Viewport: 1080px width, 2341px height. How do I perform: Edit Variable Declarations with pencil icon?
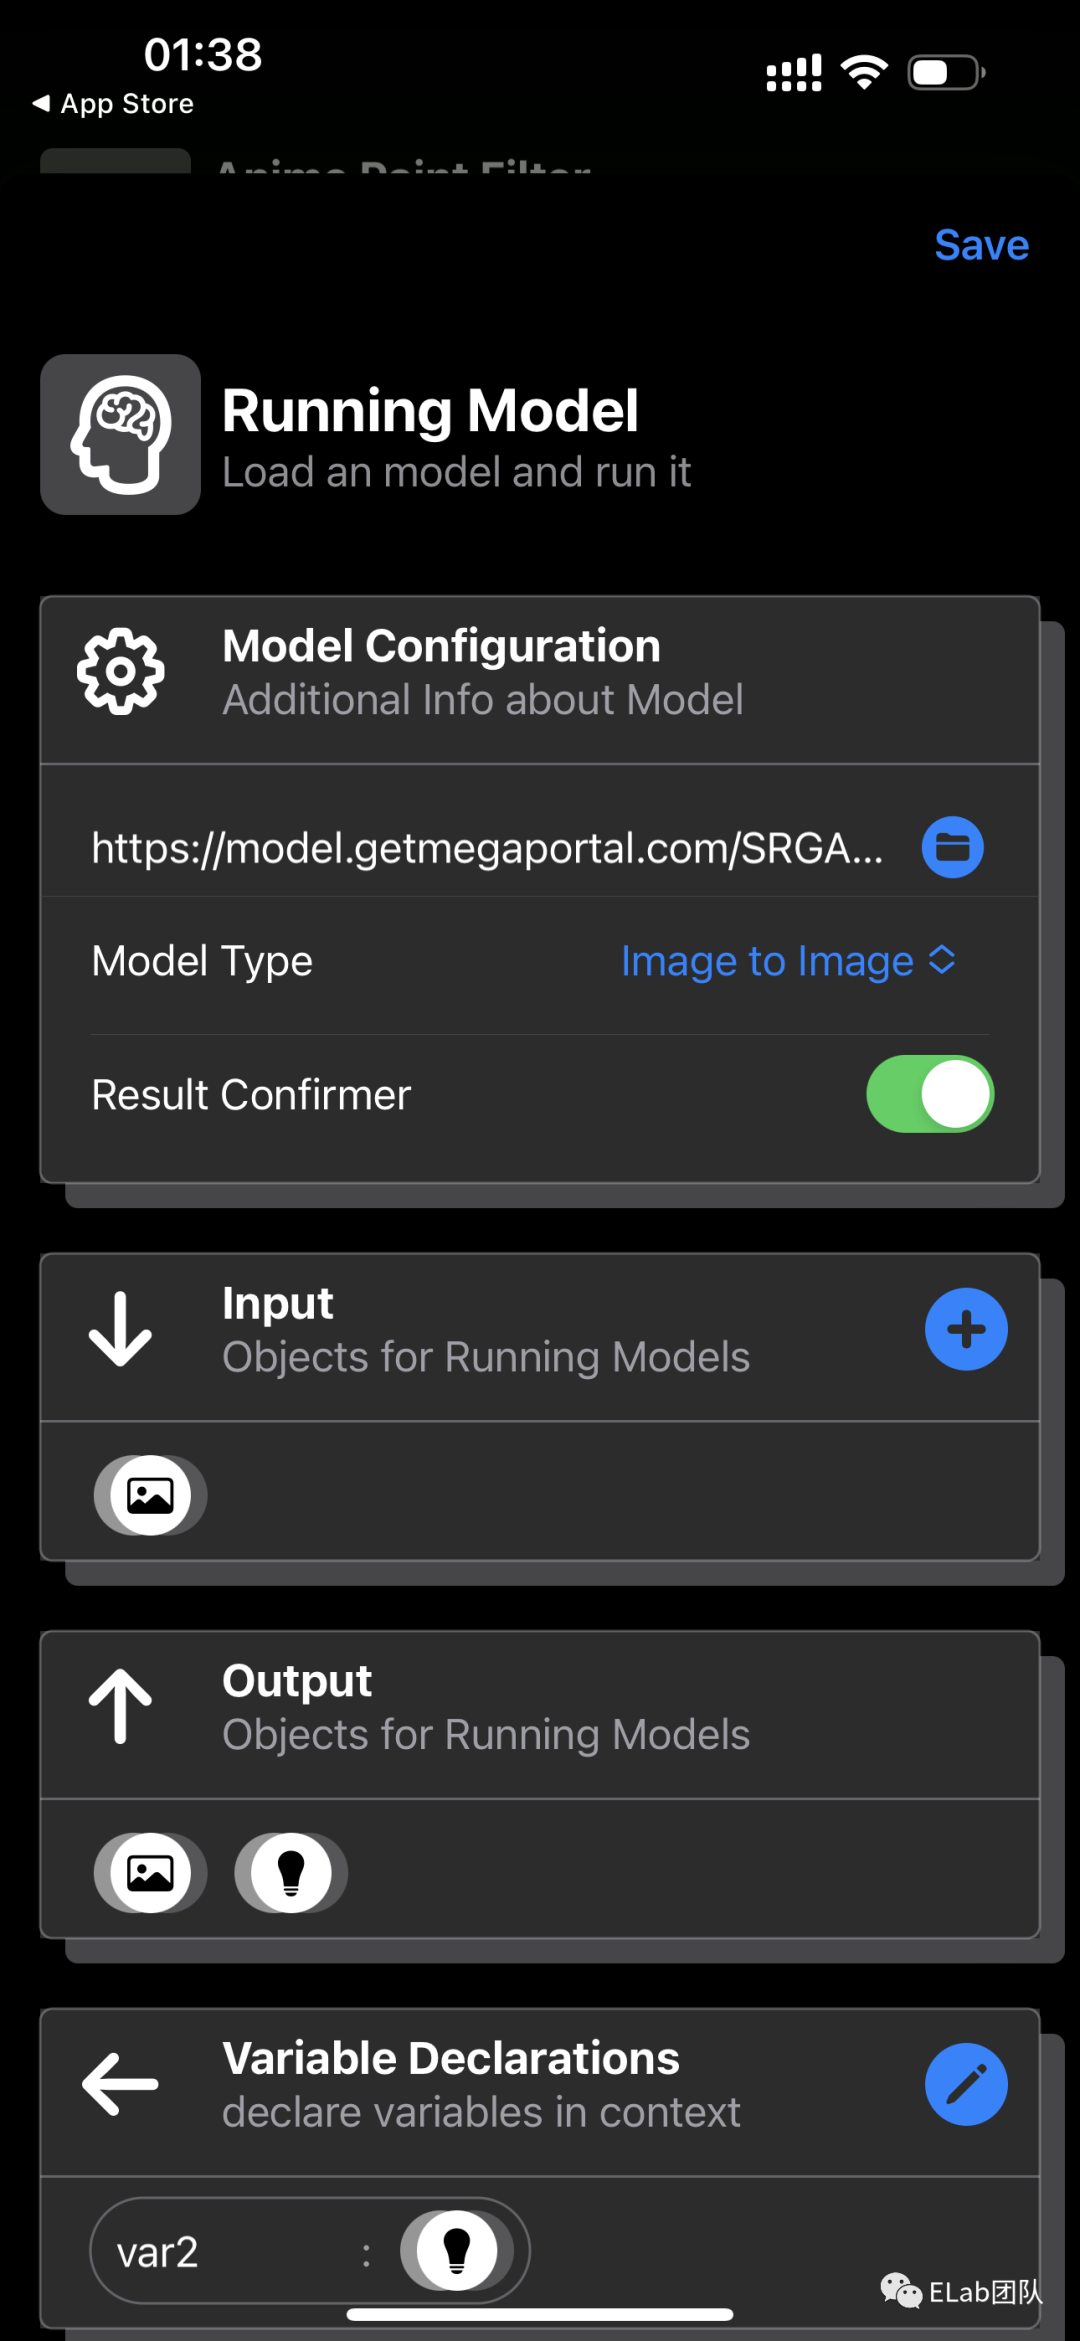pyautogui.click(x=965, y=2084)
